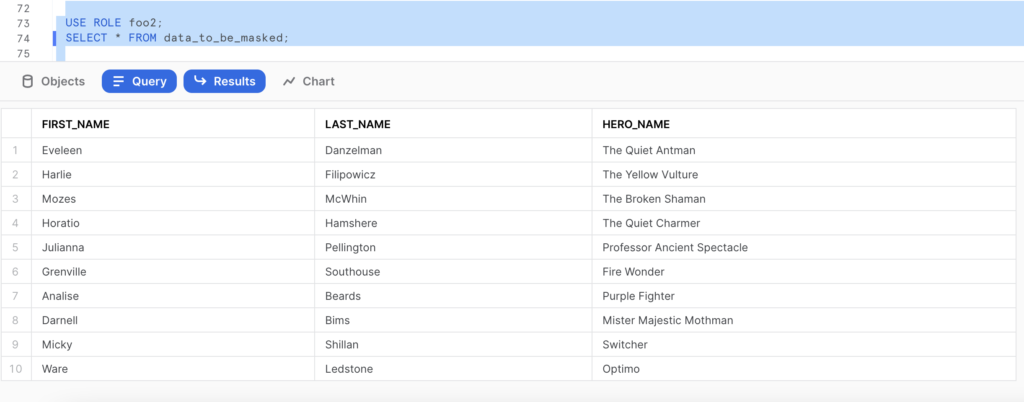Open the Objects tab

click(x=54, y=82)
